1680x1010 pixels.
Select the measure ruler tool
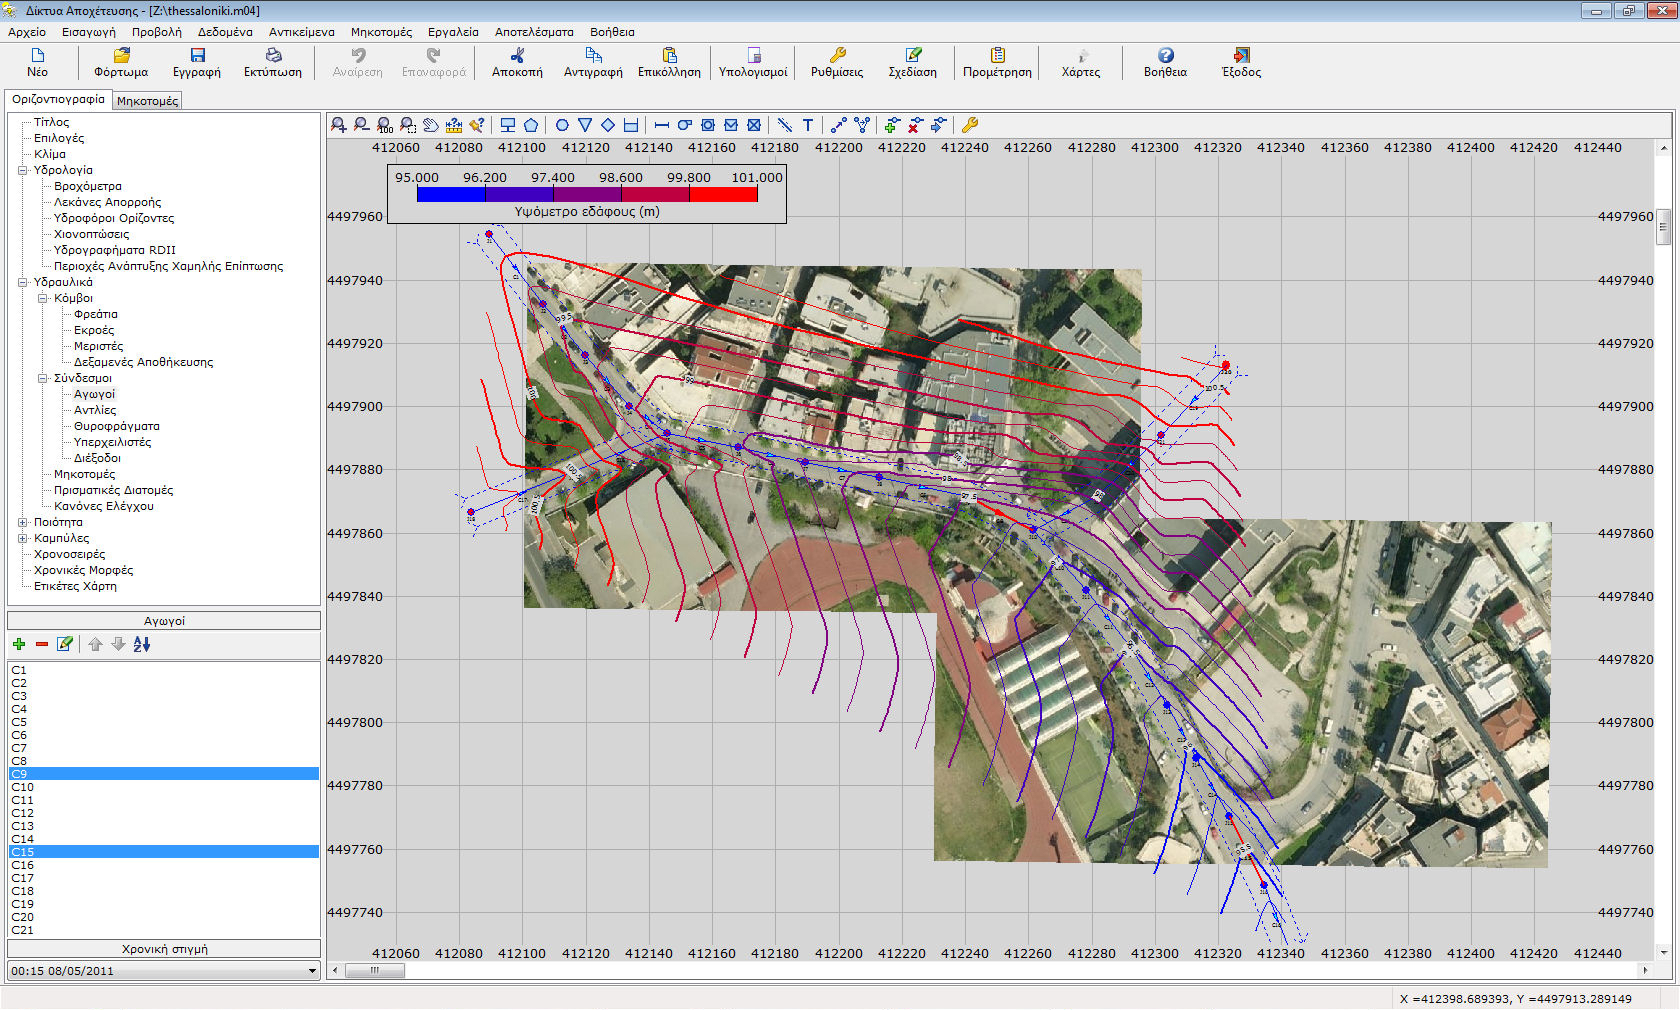coord(454,125)
